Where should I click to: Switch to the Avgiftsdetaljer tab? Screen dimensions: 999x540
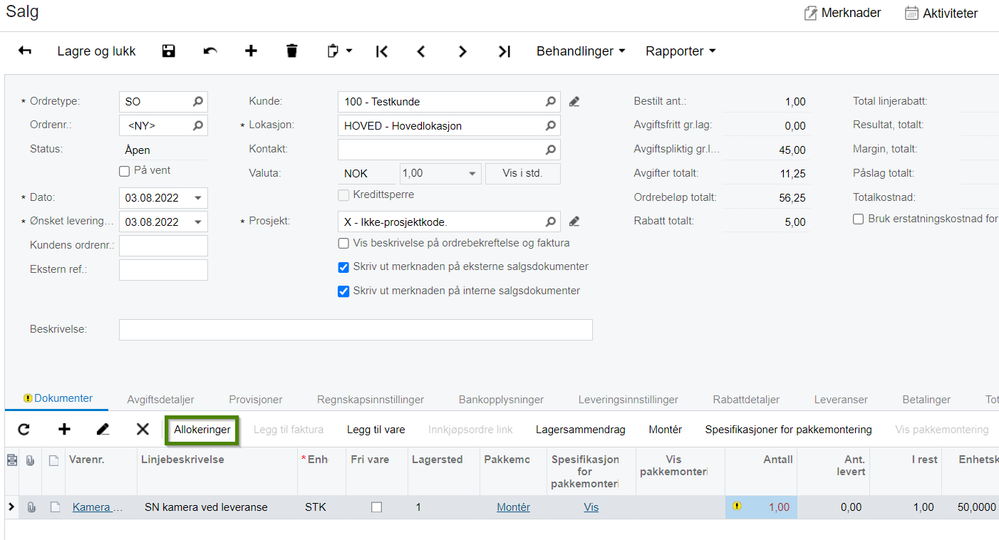coord(161,400)
